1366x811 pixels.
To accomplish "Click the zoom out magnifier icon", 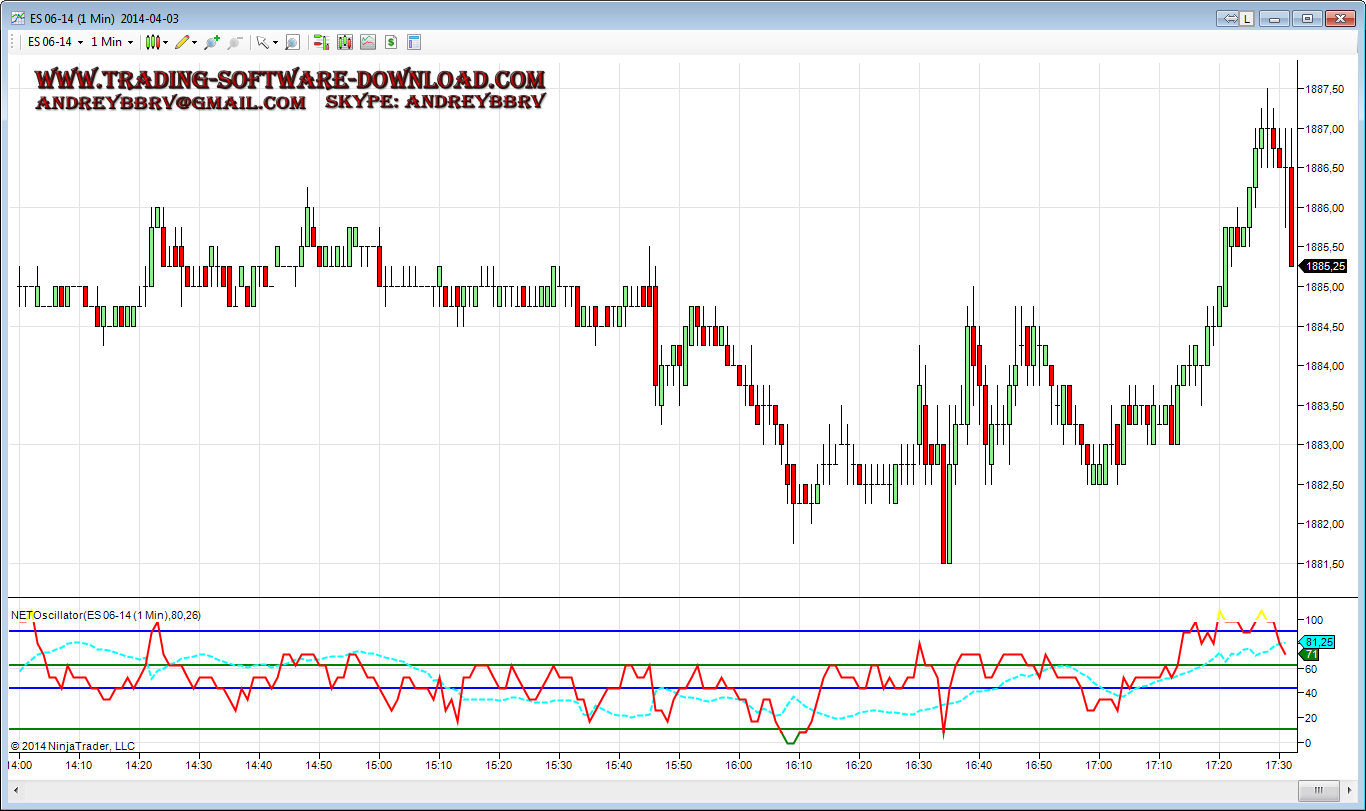I will click(x=235, y=42).
